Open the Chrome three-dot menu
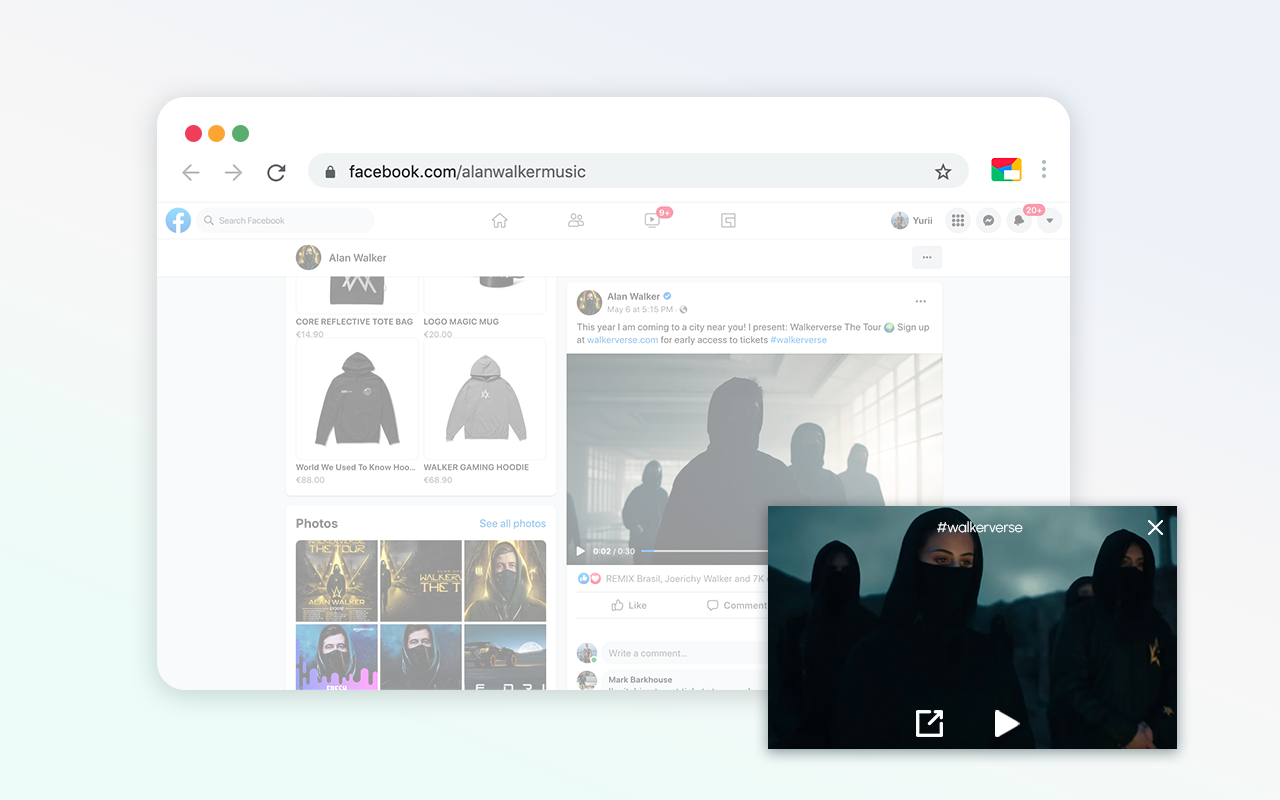 [x=1043, y=169]
